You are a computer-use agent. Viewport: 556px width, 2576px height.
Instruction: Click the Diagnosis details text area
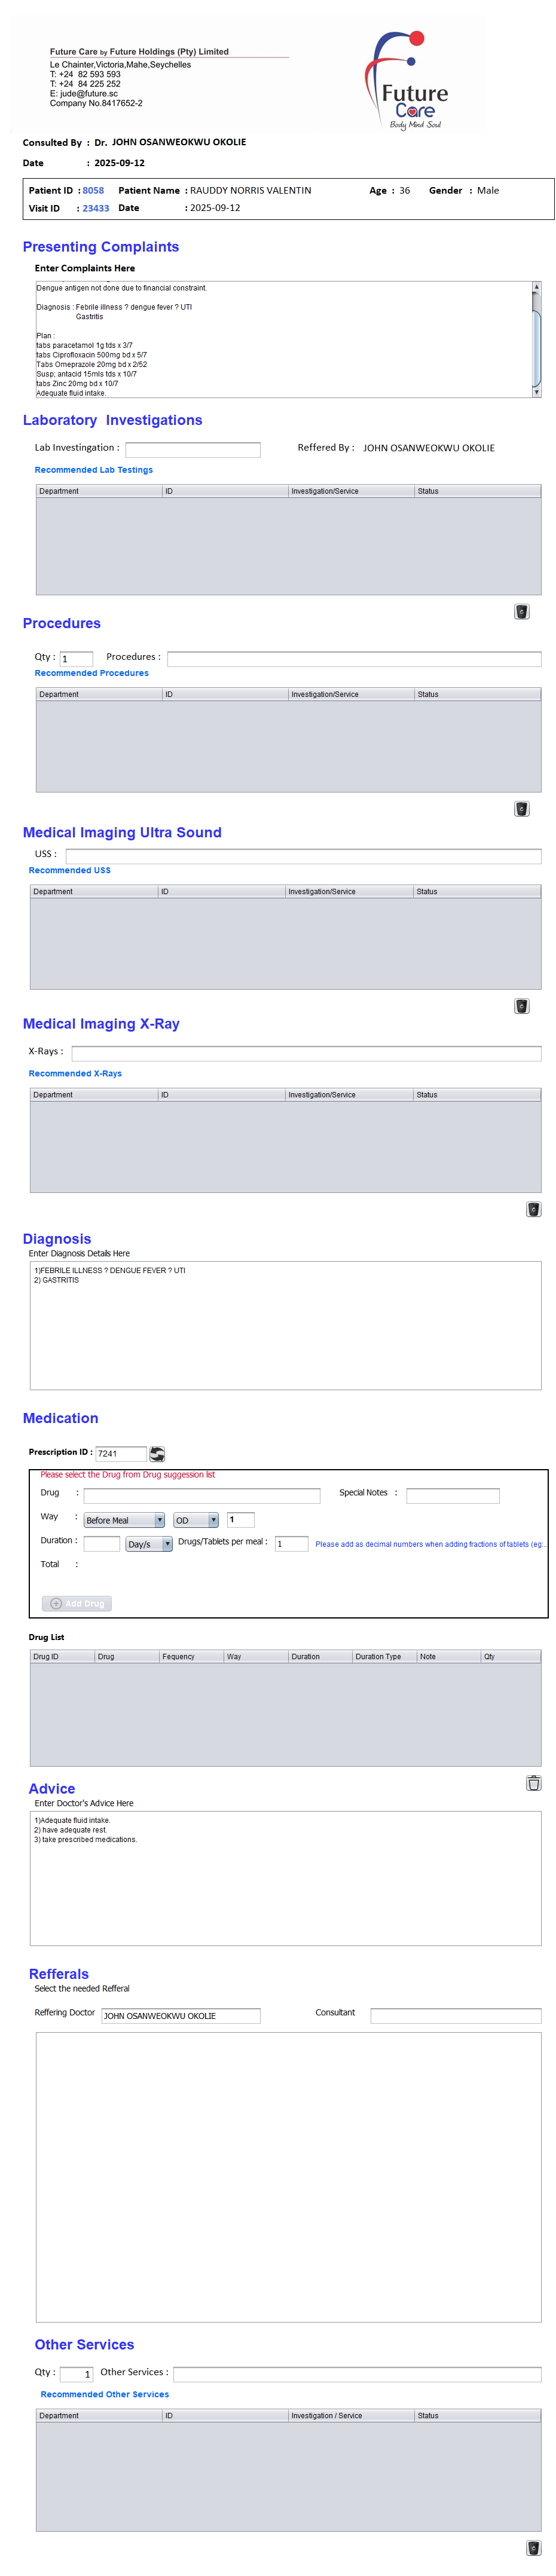click(285, 1324)
